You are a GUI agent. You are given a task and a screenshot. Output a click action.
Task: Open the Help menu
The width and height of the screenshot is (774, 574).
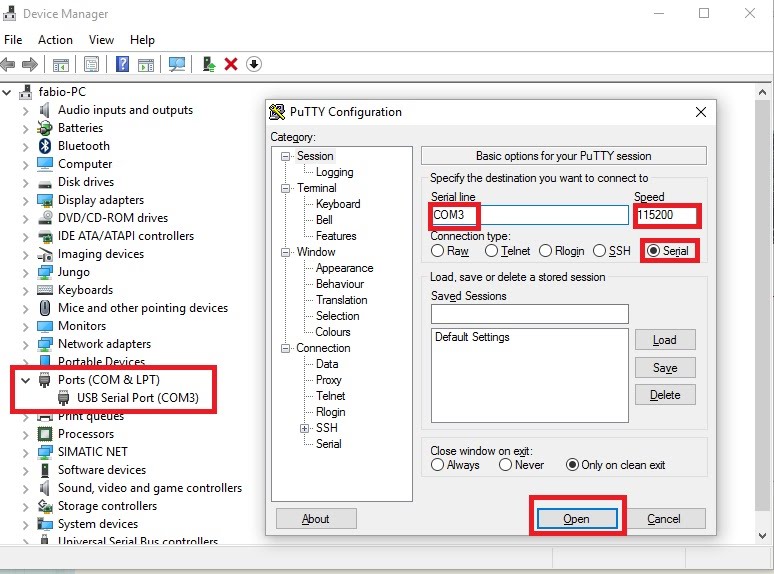coord(142,40)
